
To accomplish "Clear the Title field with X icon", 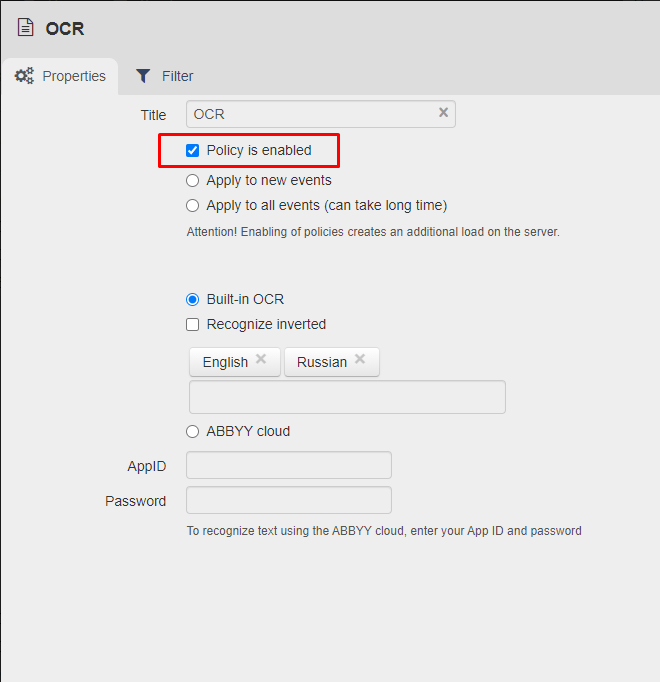I will [443, 113].
